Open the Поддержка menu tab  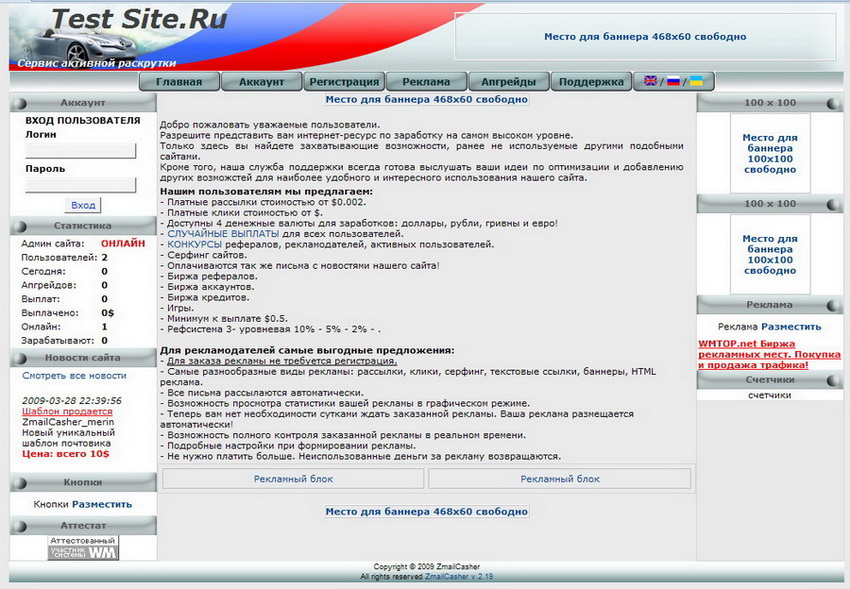pyautogui.click(x=591, y=82)
